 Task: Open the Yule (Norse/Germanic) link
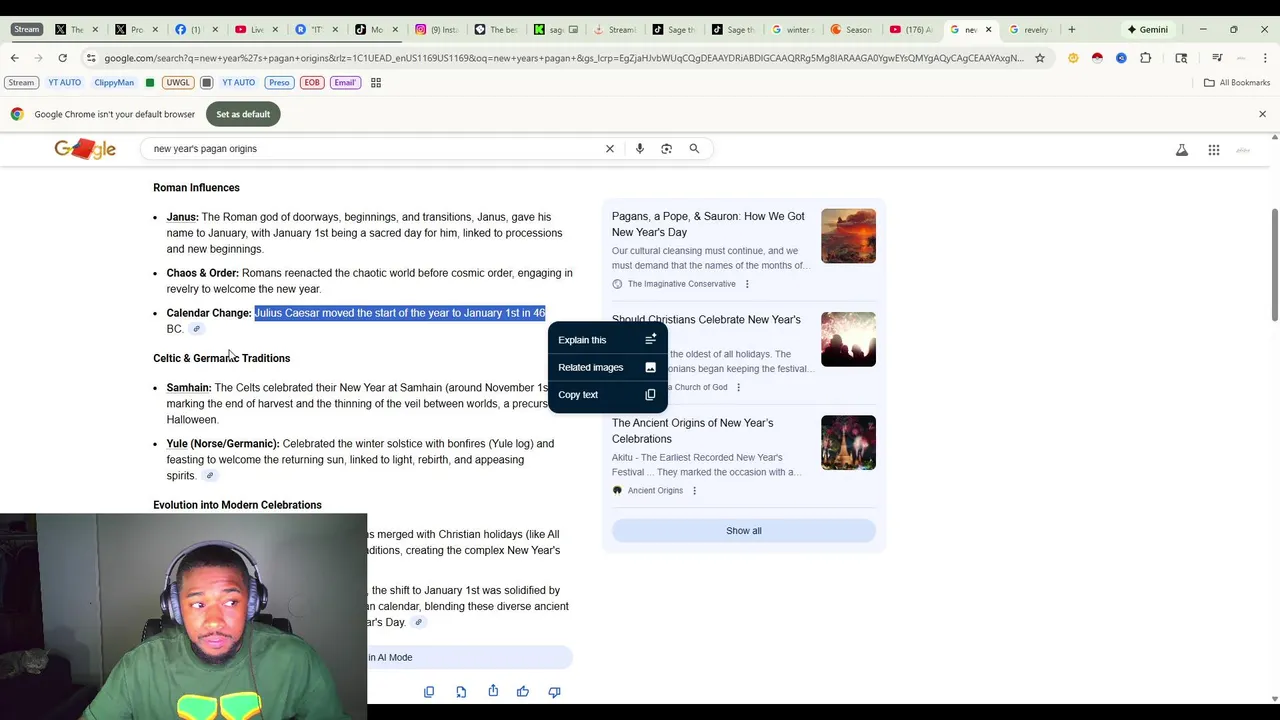pos(222,444)
